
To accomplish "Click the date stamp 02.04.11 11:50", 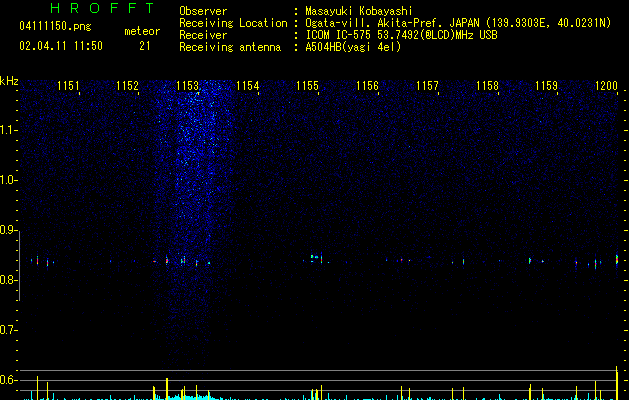I will [x=61, y=46].
